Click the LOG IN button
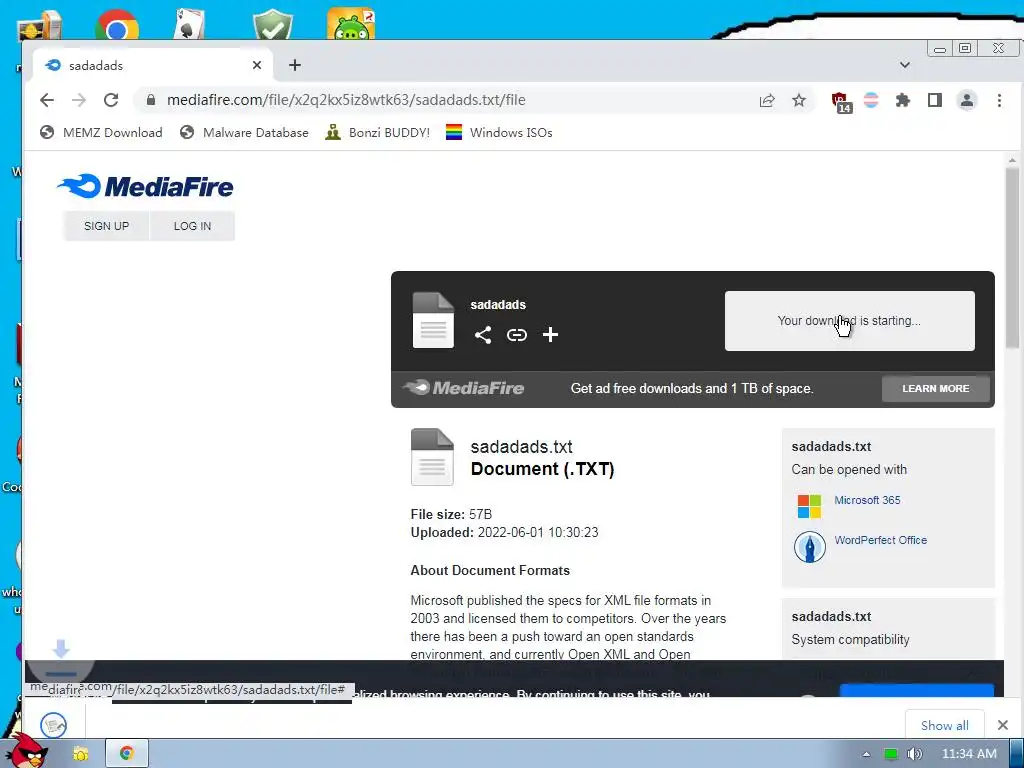This screenshot has width=1024, height=768. 192,226
